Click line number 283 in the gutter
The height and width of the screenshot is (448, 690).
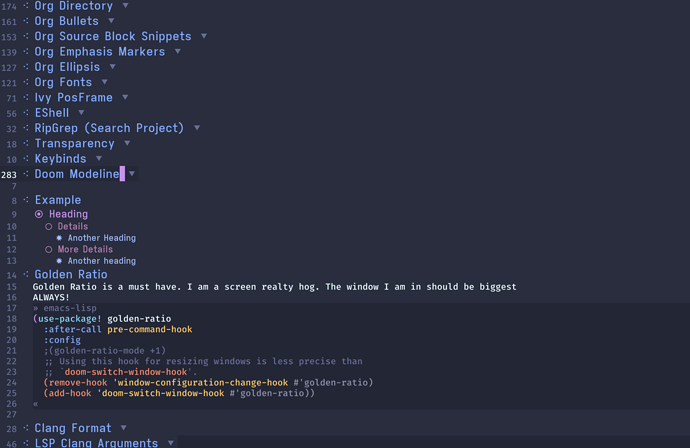9,175
